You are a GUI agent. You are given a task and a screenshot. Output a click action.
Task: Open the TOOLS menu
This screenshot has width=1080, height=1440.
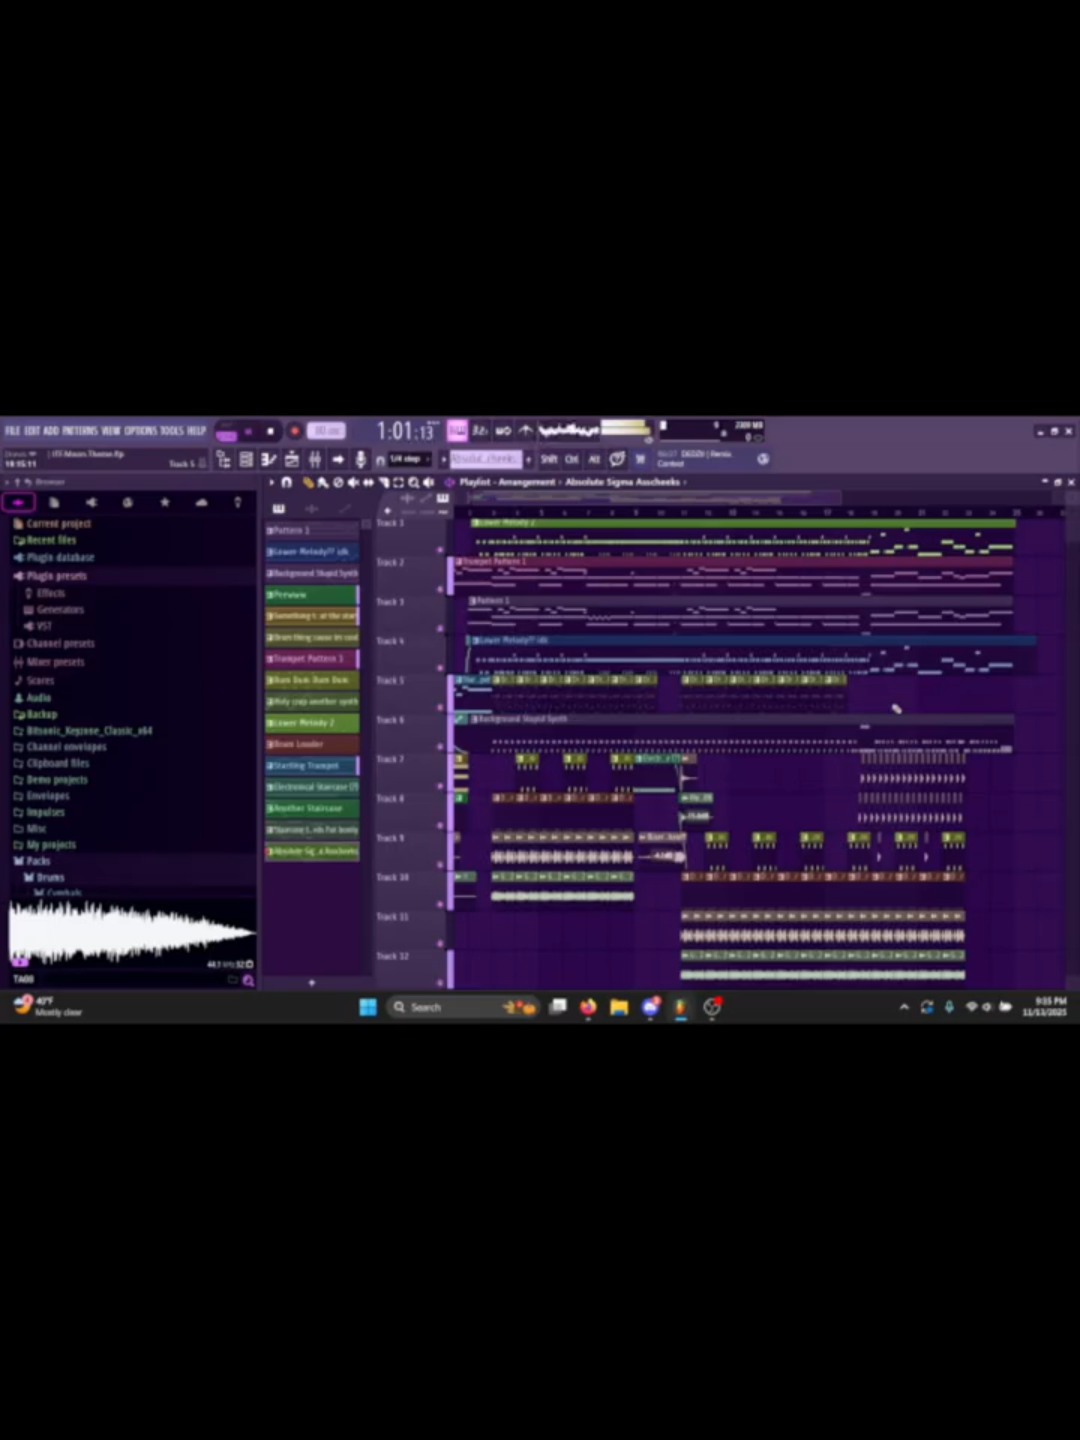(x=172, y=431)
